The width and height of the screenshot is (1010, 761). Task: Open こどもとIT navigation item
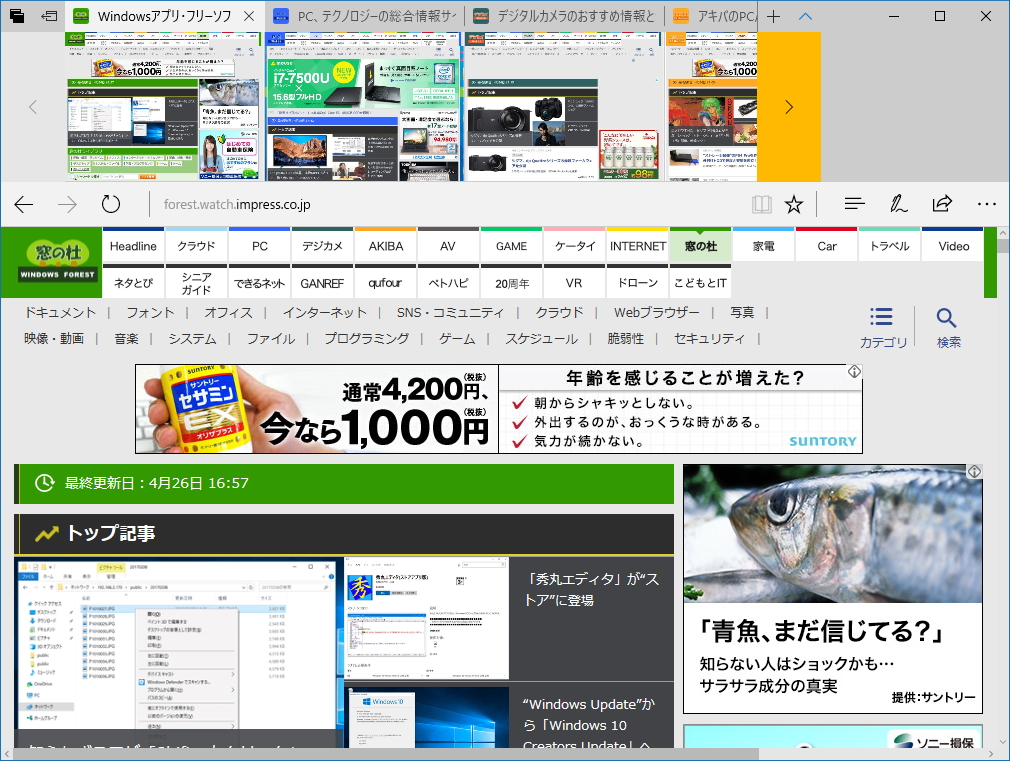(x=701, y=284)
